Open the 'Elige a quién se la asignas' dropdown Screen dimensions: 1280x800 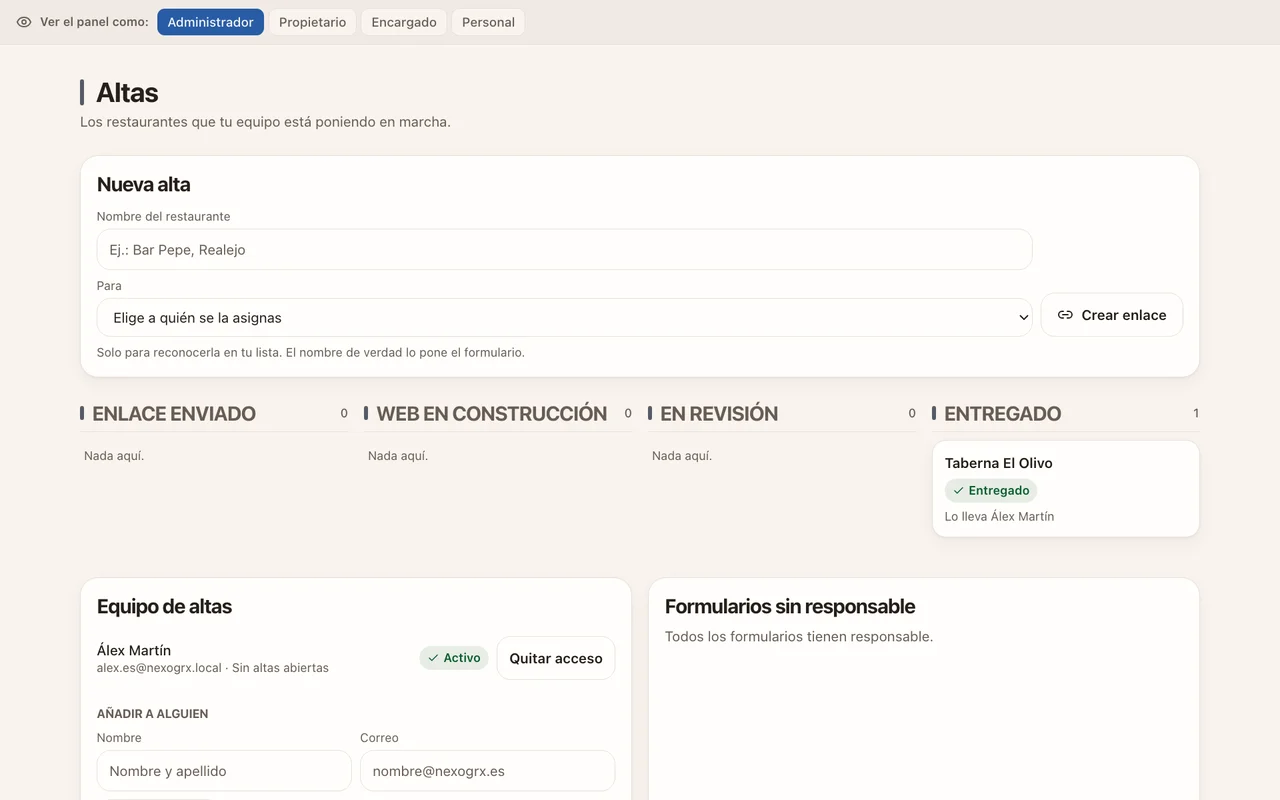pos(564,318)
